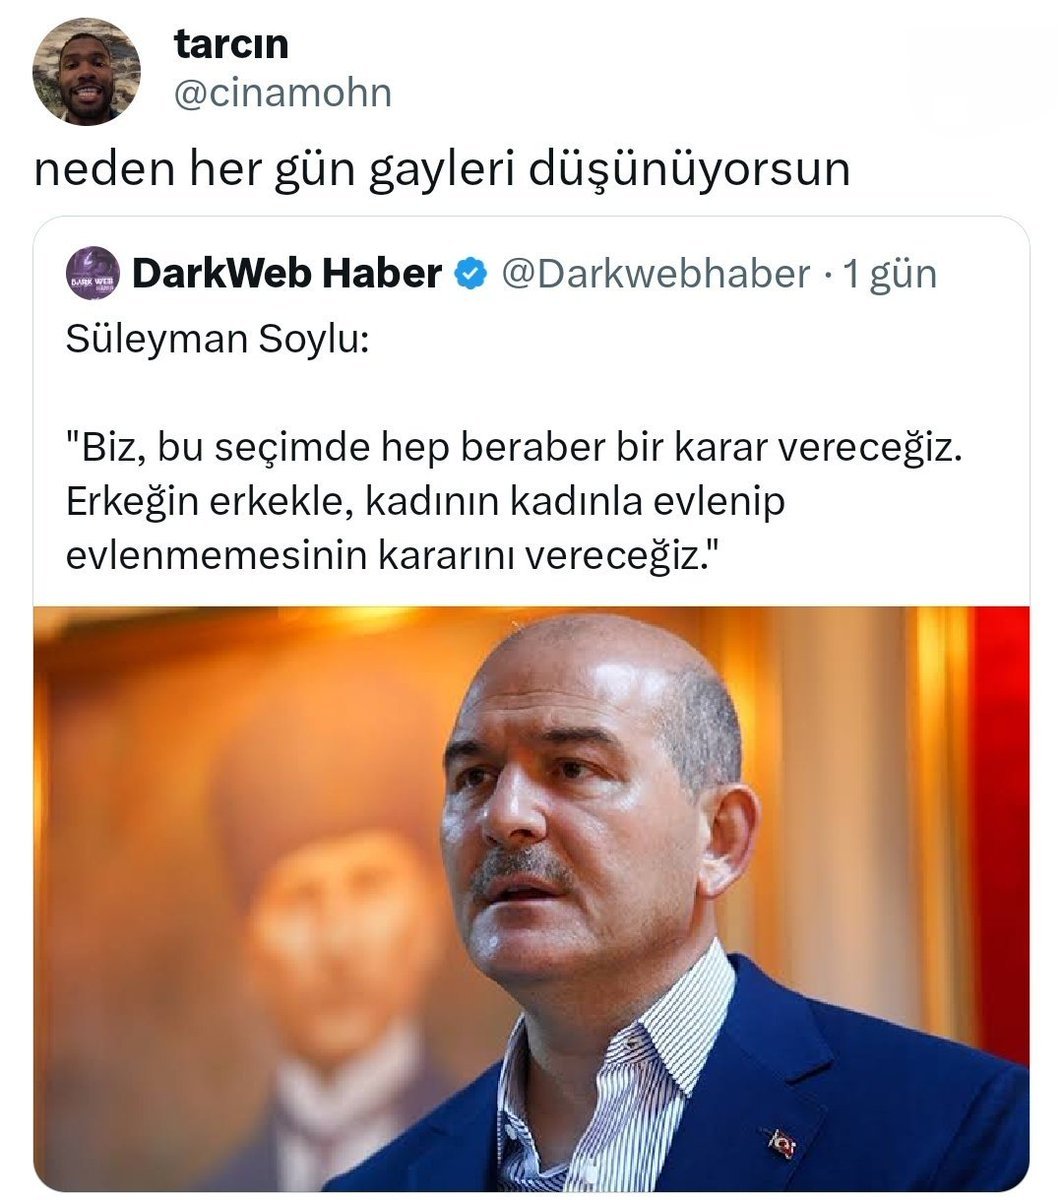Open the @Darkwebhaber handle
The image size is (1063, 1200).
coord(655,273)
